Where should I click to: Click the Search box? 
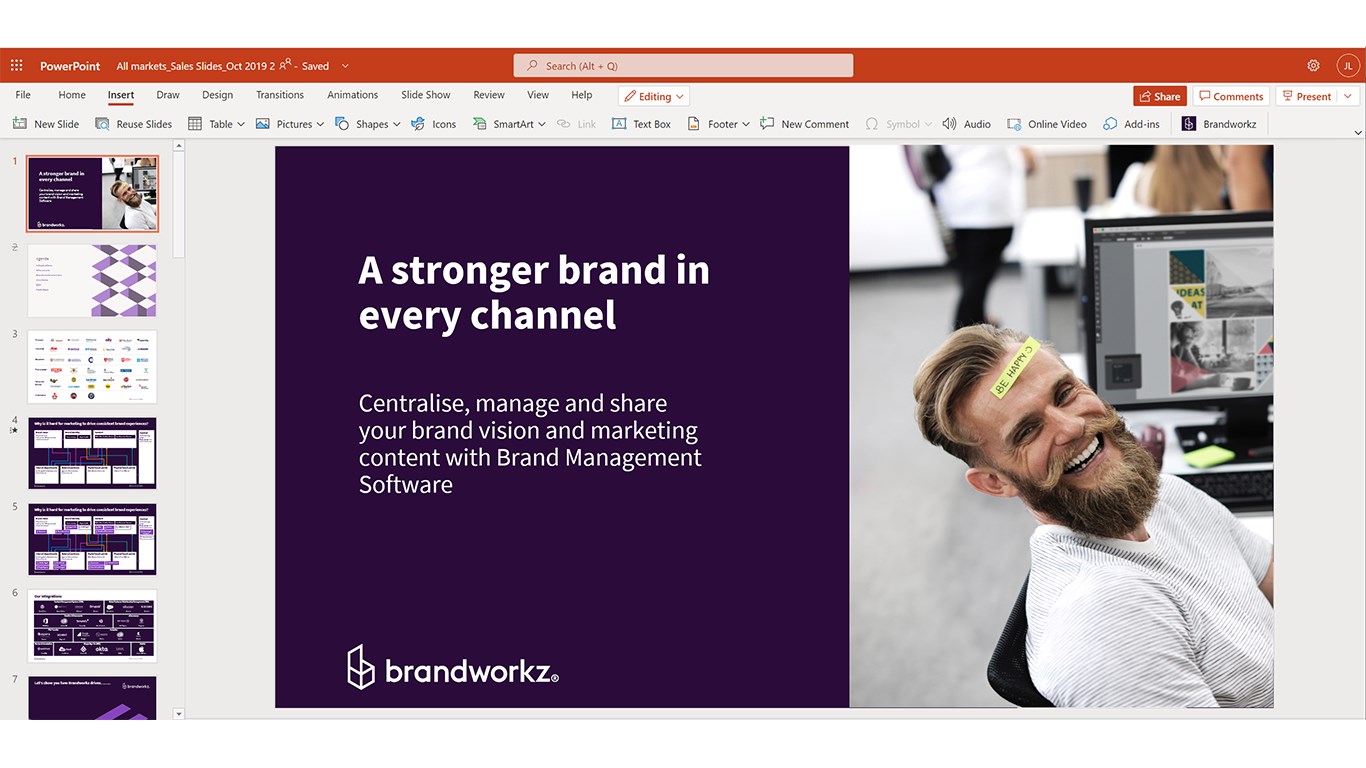tap(683, 66)
